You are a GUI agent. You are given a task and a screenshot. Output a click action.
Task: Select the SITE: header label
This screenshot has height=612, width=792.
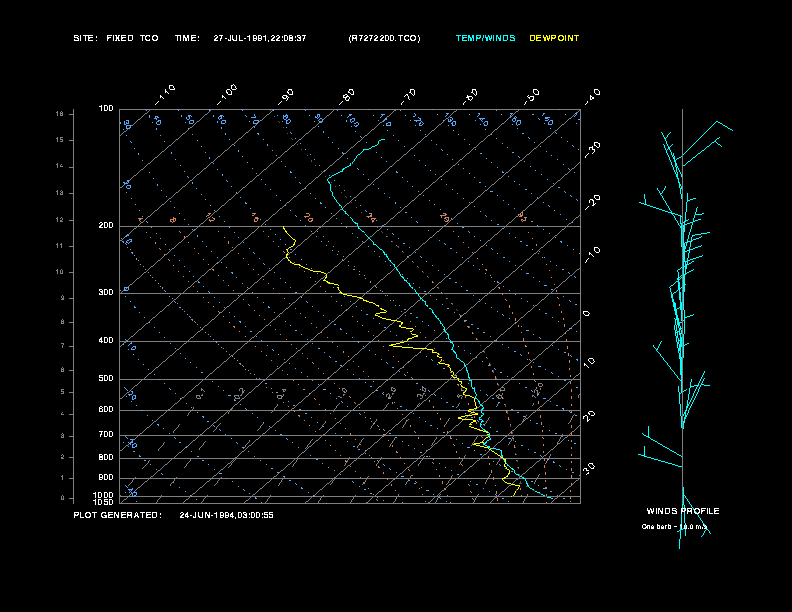click(85, 38)
